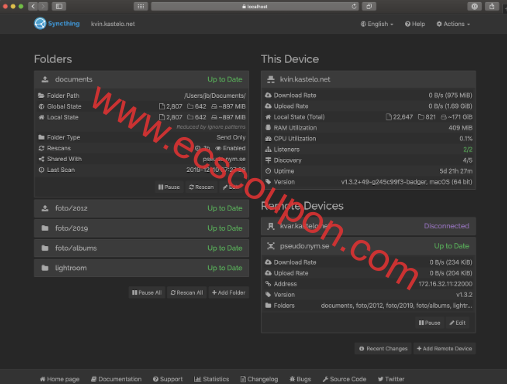Click the Send Only folder type value

coord(231,137)
